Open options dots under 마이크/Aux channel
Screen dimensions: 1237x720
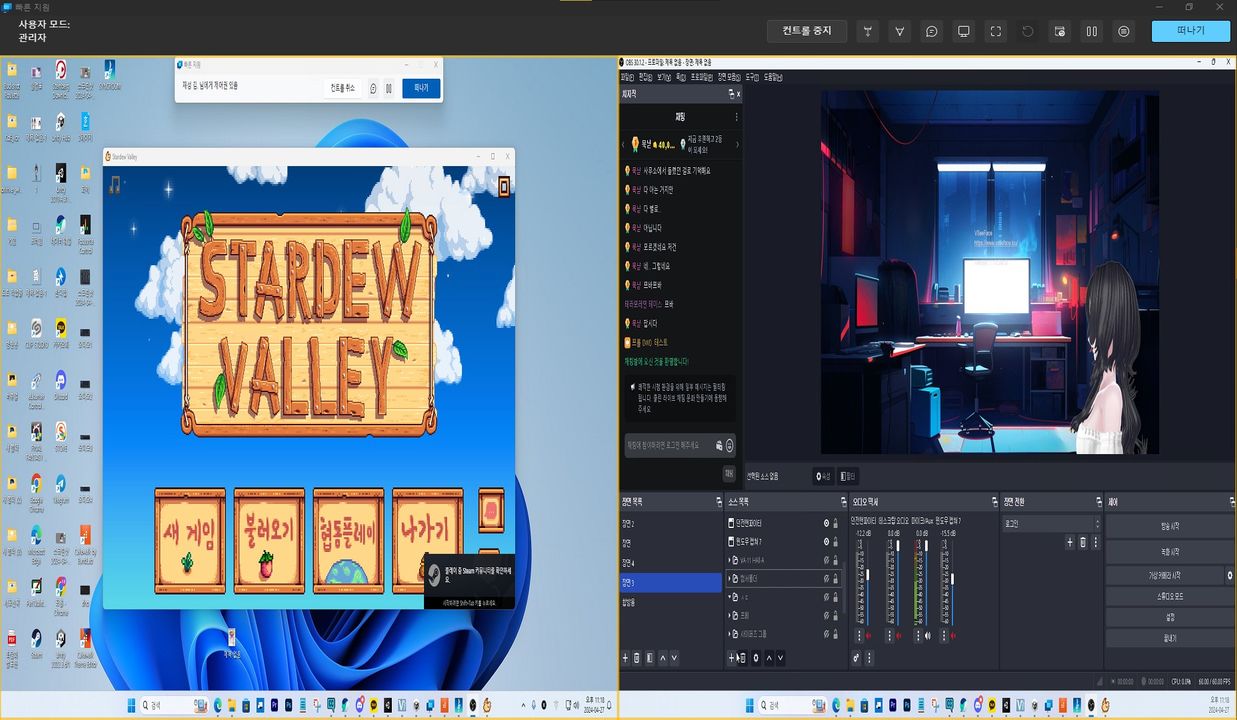pyautogui.click(x=918, y=635)
